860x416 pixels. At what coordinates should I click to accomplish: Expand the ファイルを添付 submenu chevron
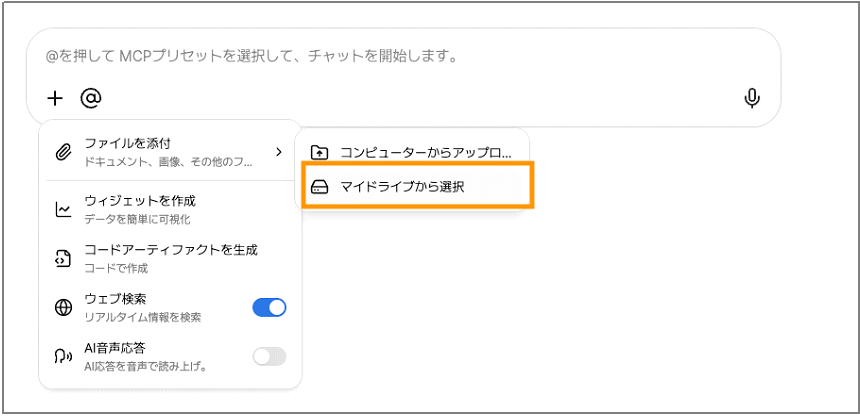[278, 152]
